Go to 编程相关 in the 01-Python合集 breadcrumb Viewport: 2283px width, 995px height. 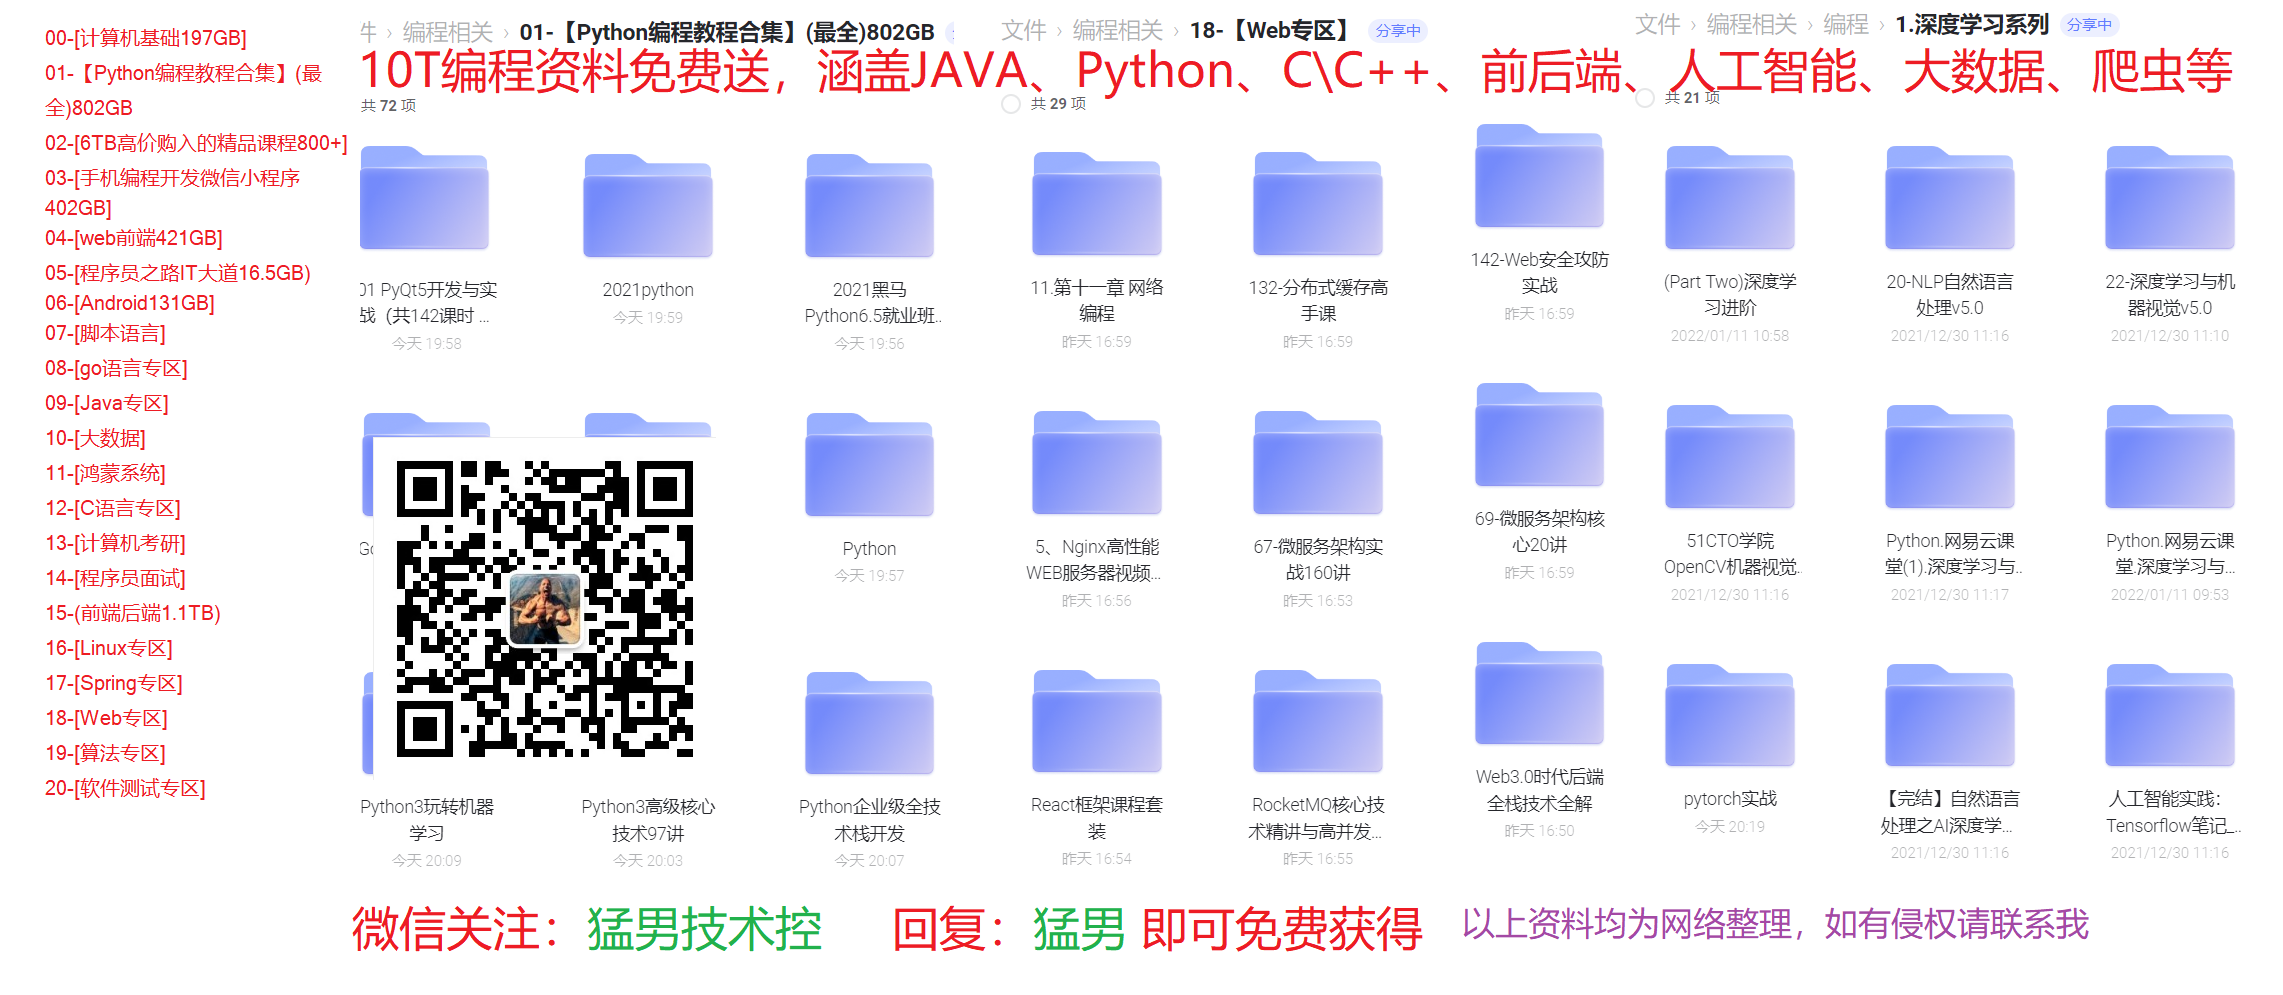[x=448, y=32]
